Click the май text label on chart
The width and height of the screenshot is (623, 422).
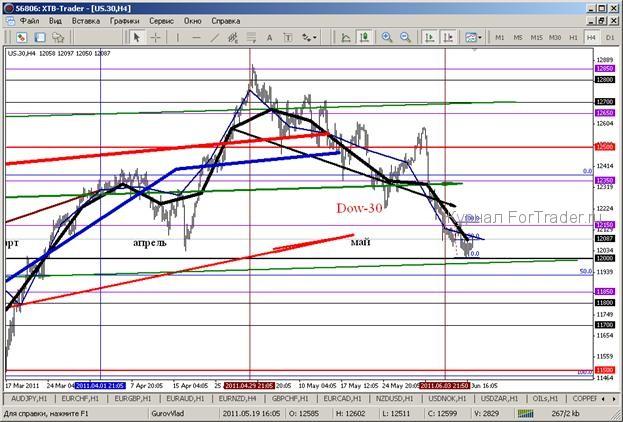[360, 242]
